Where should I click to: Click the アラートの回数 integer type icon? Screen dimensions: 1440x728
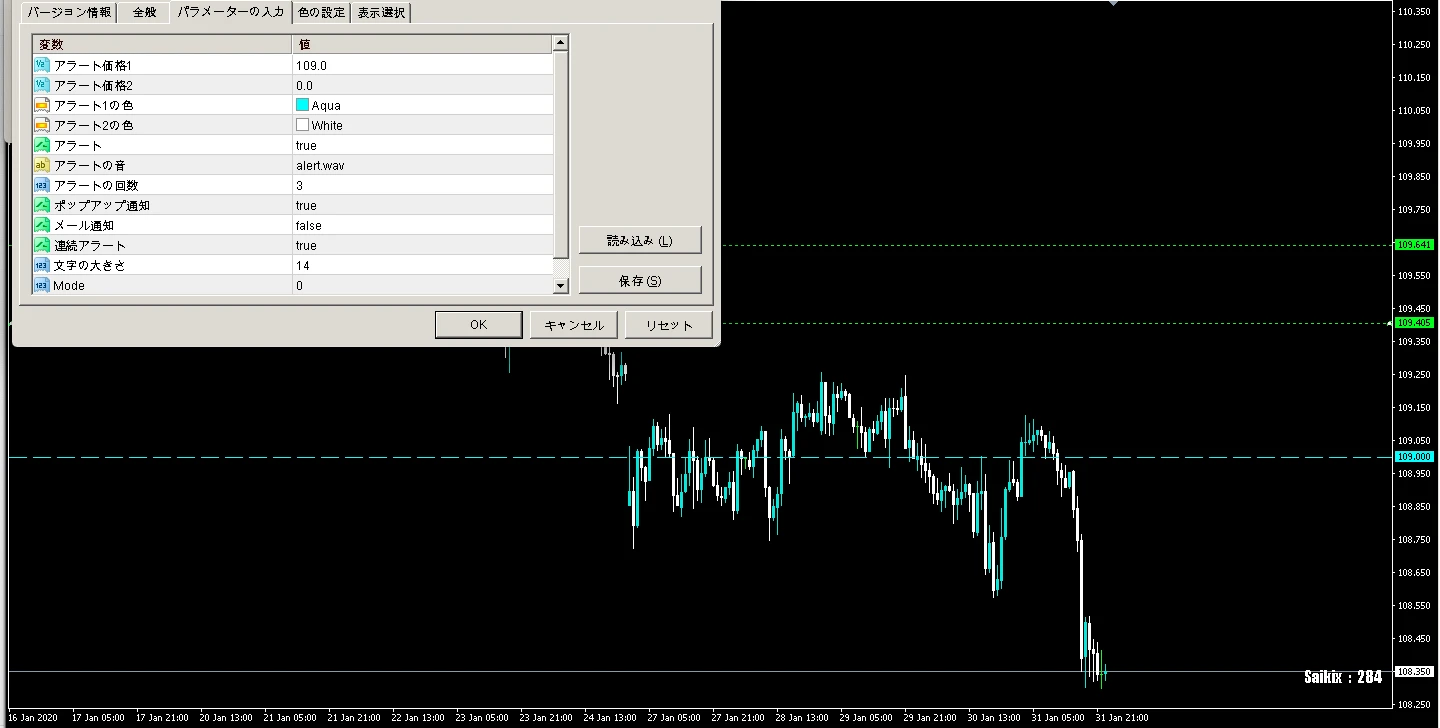(42, 185)
